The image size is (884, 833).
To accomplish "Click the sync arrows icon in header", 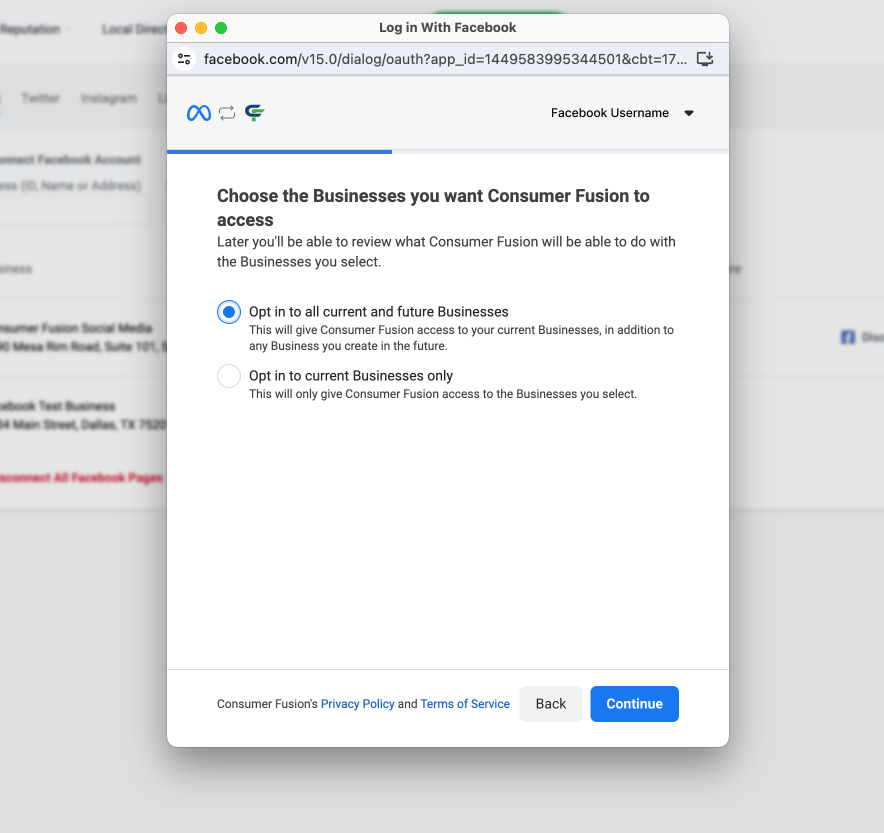I will coord(227,113).
